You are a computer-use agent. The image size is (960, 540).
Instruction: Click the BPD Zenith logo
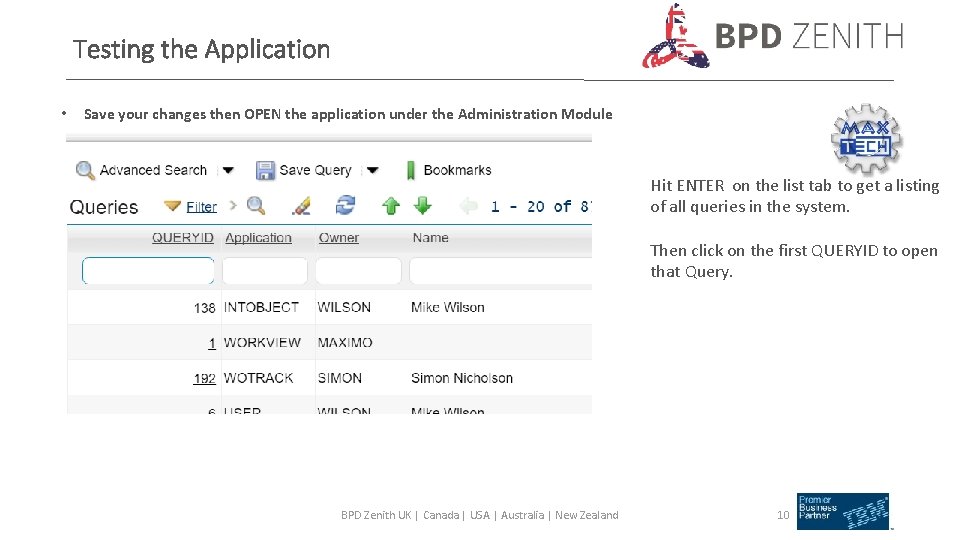click(773, 36)
